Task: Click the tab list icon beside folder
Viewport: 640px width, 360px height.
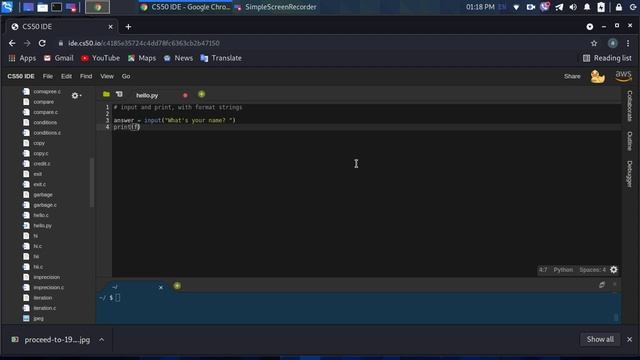Action: [119, 94]
